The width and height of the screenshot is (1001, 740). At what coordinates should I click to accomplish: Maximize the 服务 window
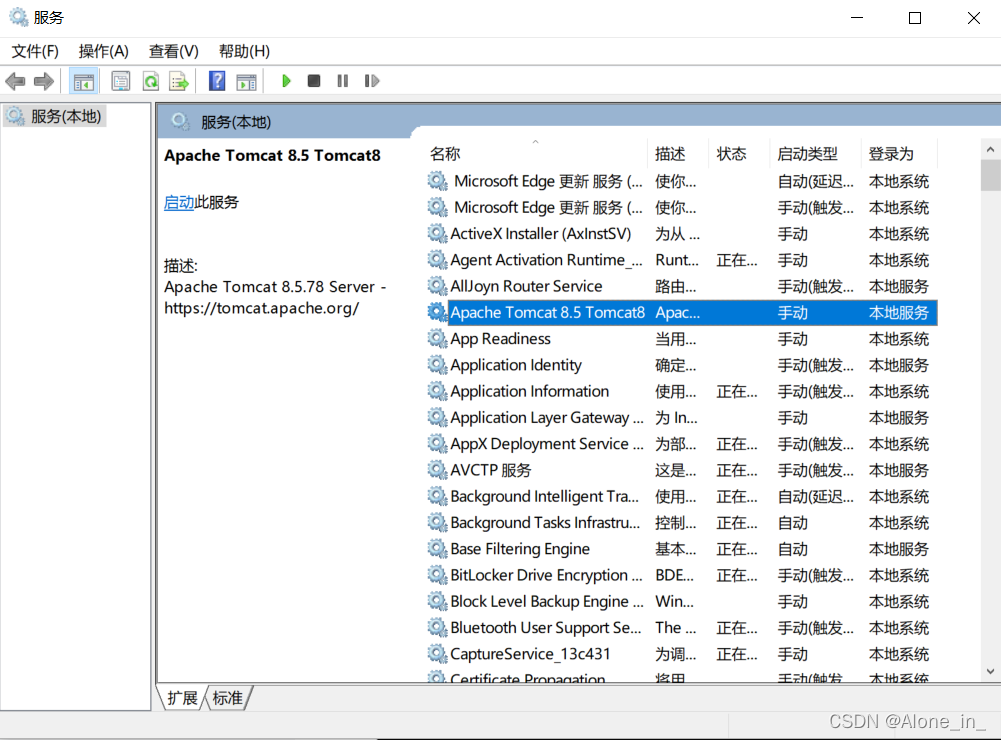pyautogui.click(x=915, y=18)
